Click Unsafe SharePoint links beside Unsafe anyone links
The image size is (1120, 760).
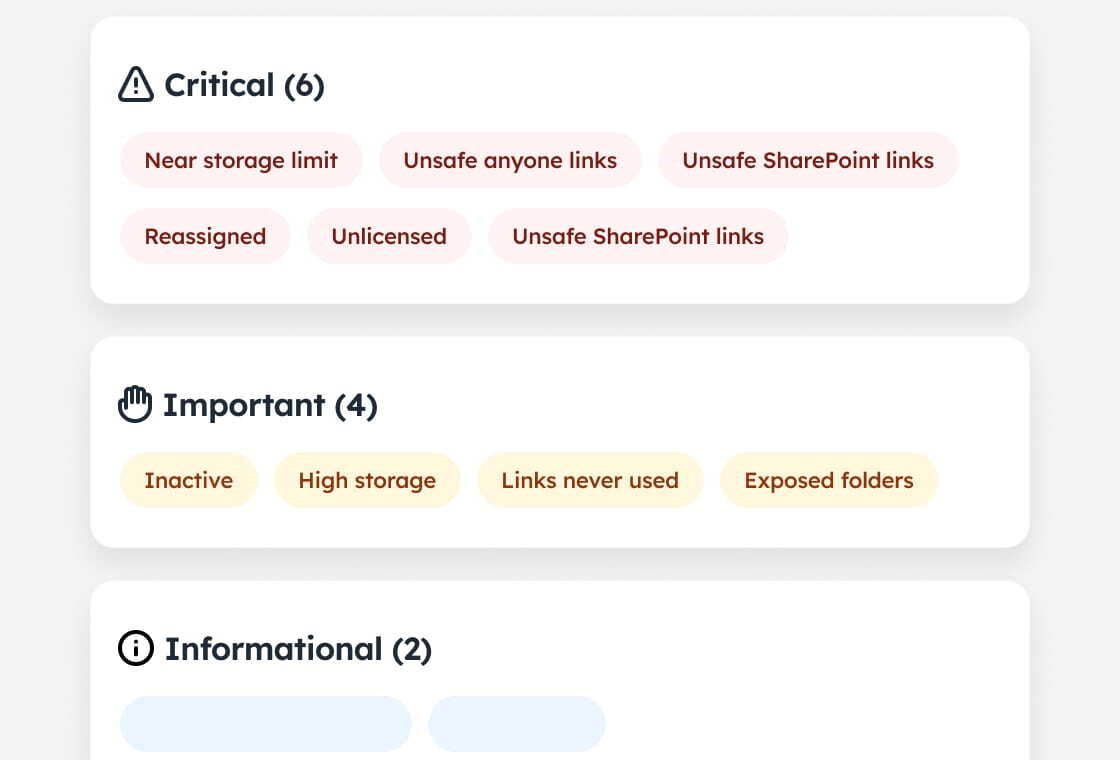pyautogui.click(x=808, y=160)
